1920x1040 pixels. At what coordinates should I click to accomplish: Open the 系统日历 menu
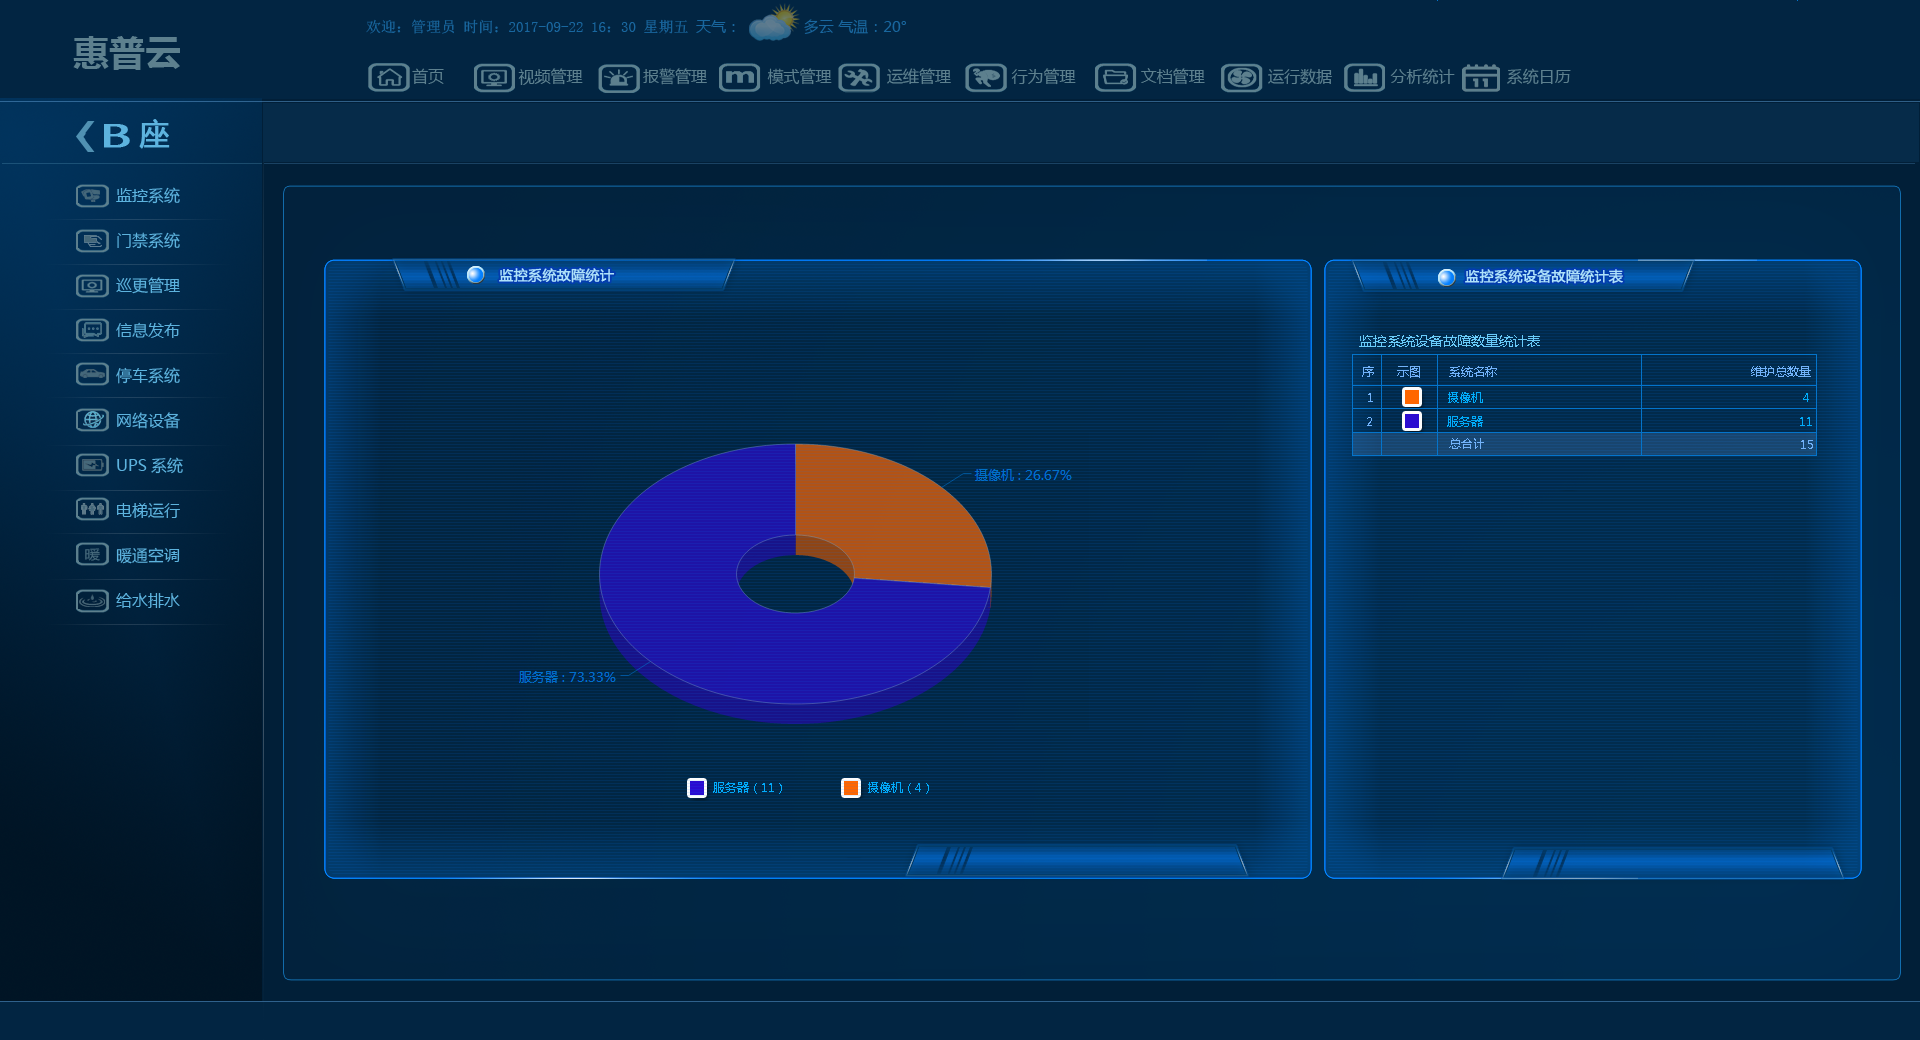click(1538, 77)
